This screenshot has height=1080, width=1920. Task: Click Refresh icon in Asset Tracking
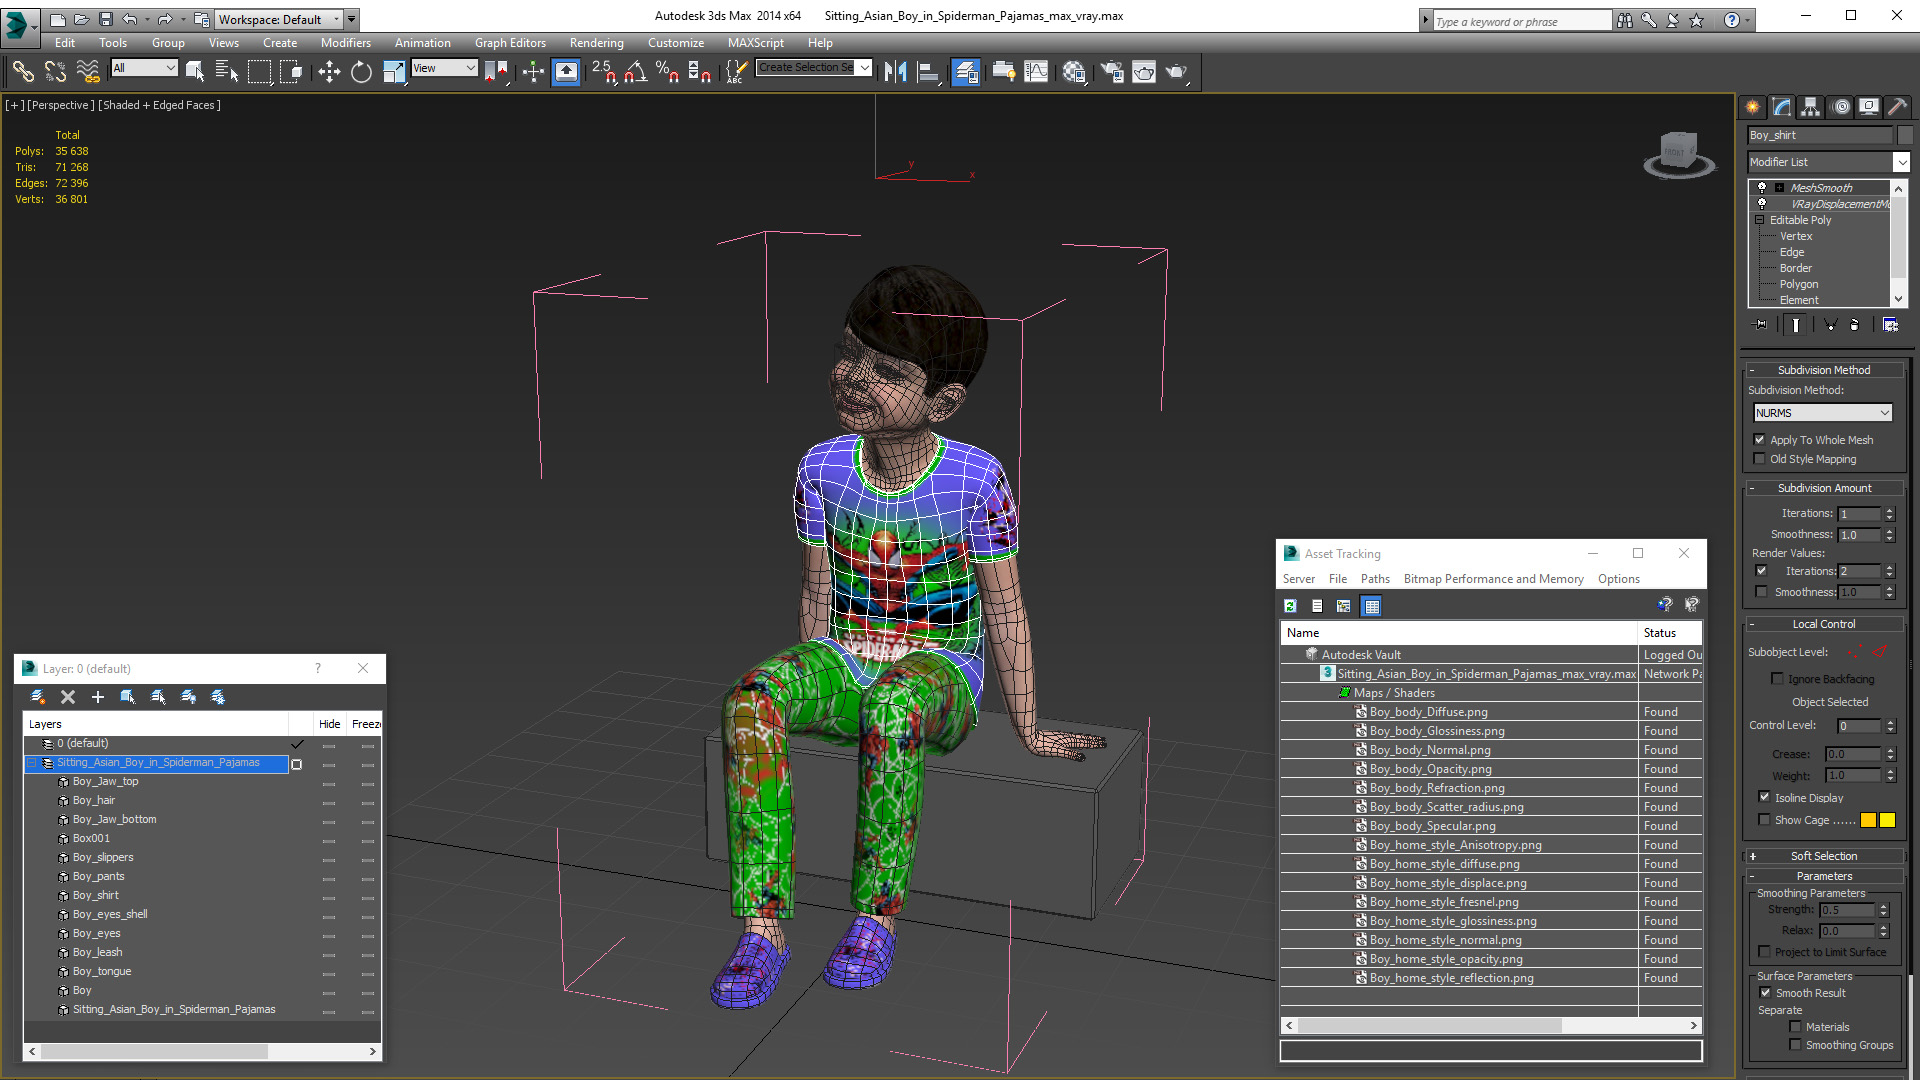1291,606
